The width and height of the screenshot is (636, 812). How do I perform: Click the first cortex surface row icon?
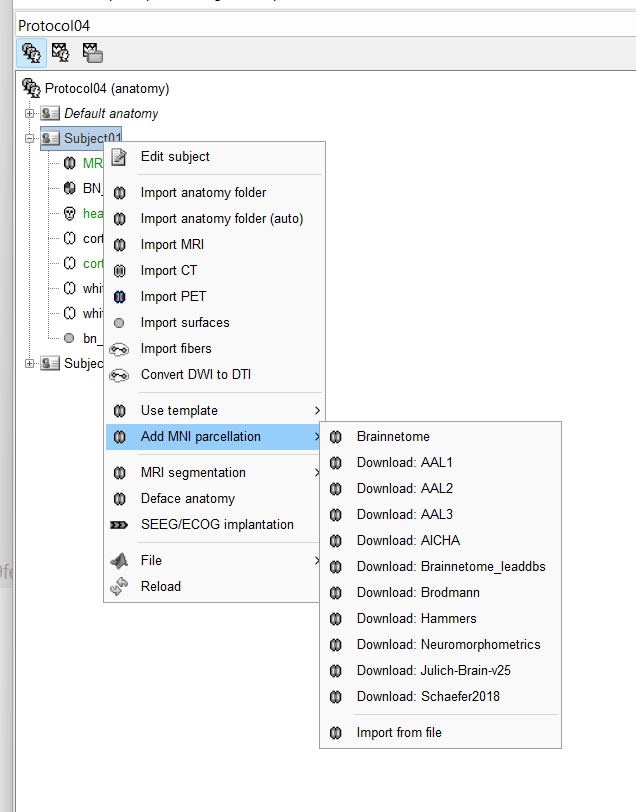click(x=69, y=238)
